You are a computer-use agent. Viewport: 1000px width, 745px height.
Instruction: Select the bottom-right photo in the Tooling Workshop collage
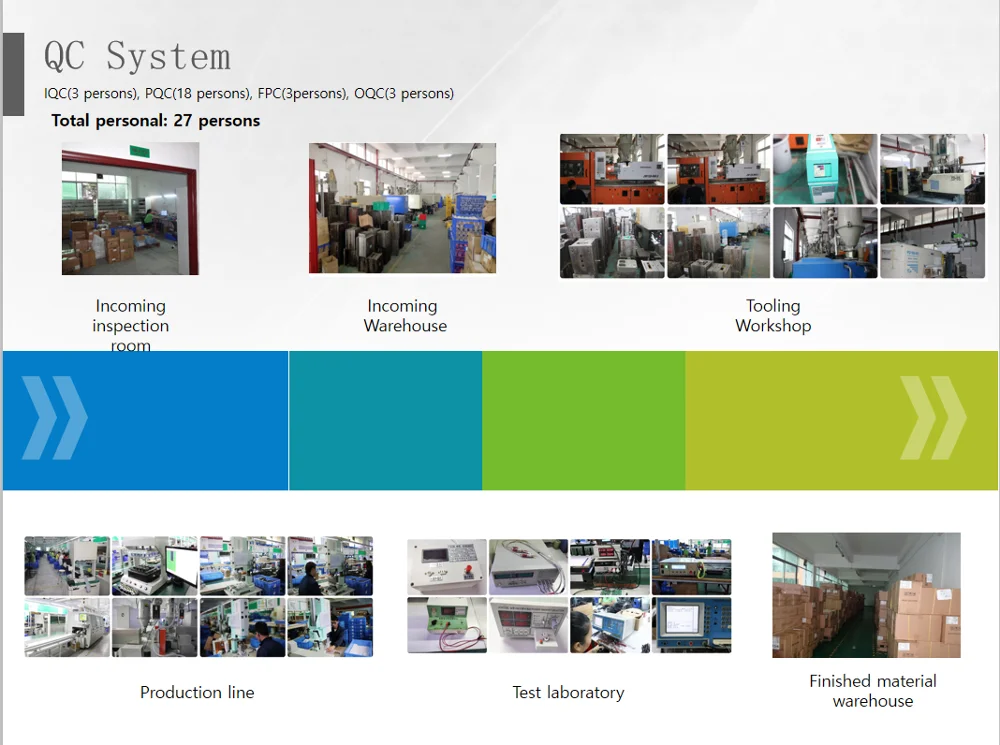click(x=932, y=243)
